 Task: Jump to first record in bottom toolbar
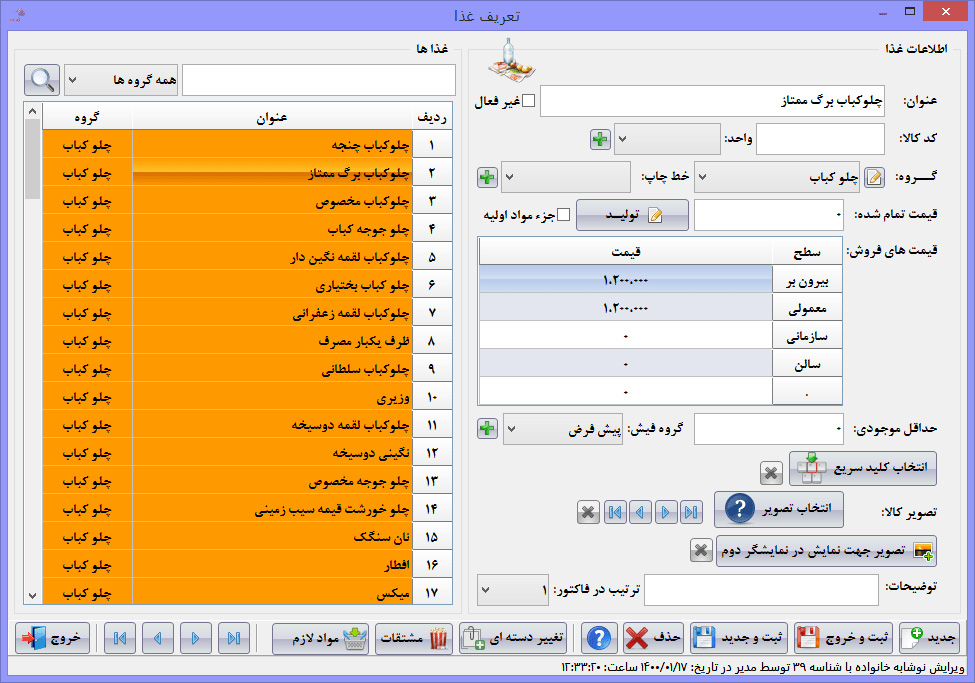click(x=120, y=638)
